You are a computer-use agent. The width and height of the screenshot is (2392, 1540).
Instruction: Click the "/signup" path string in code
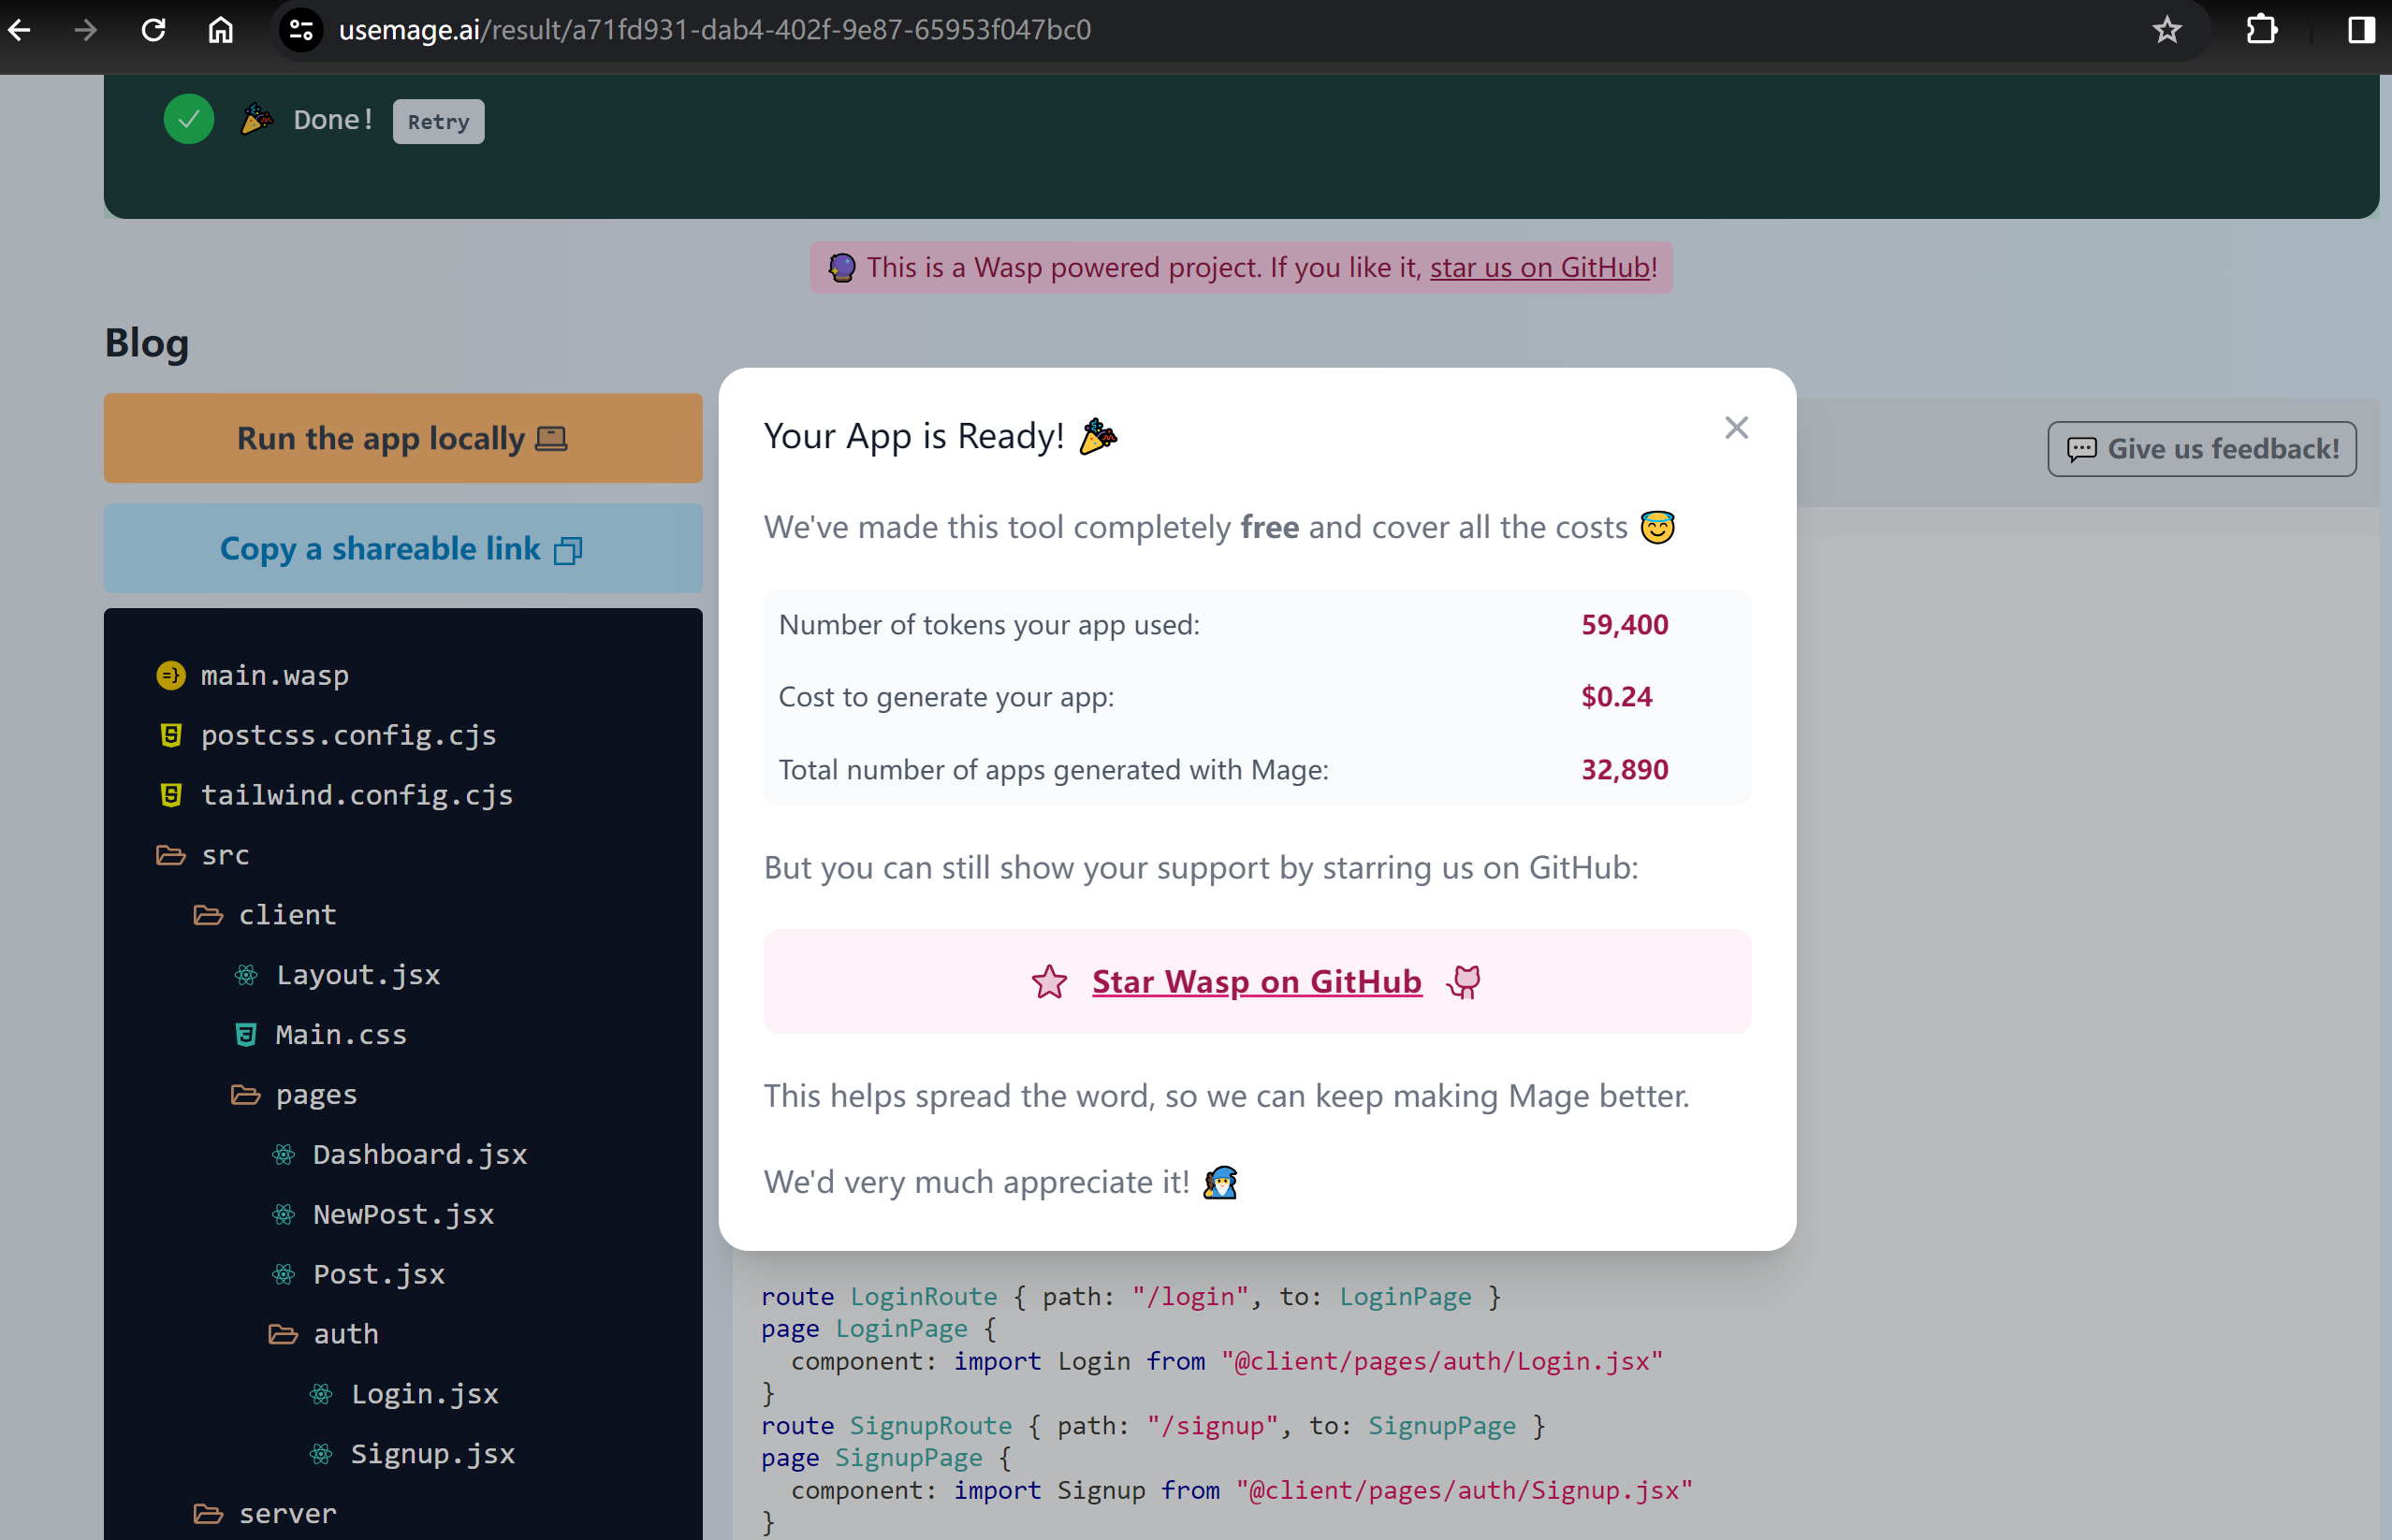1213,1426
